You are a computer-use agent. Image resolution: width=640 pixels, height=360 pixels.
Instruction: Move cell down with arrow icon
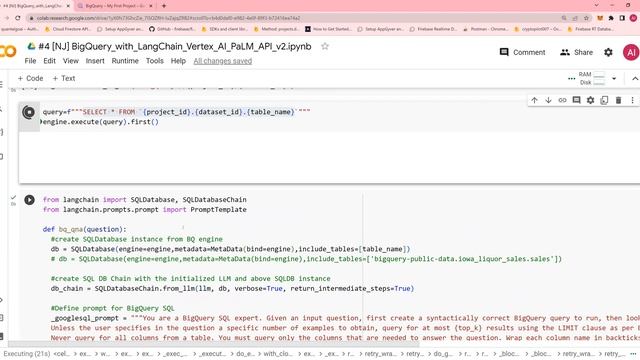[548, 100]
